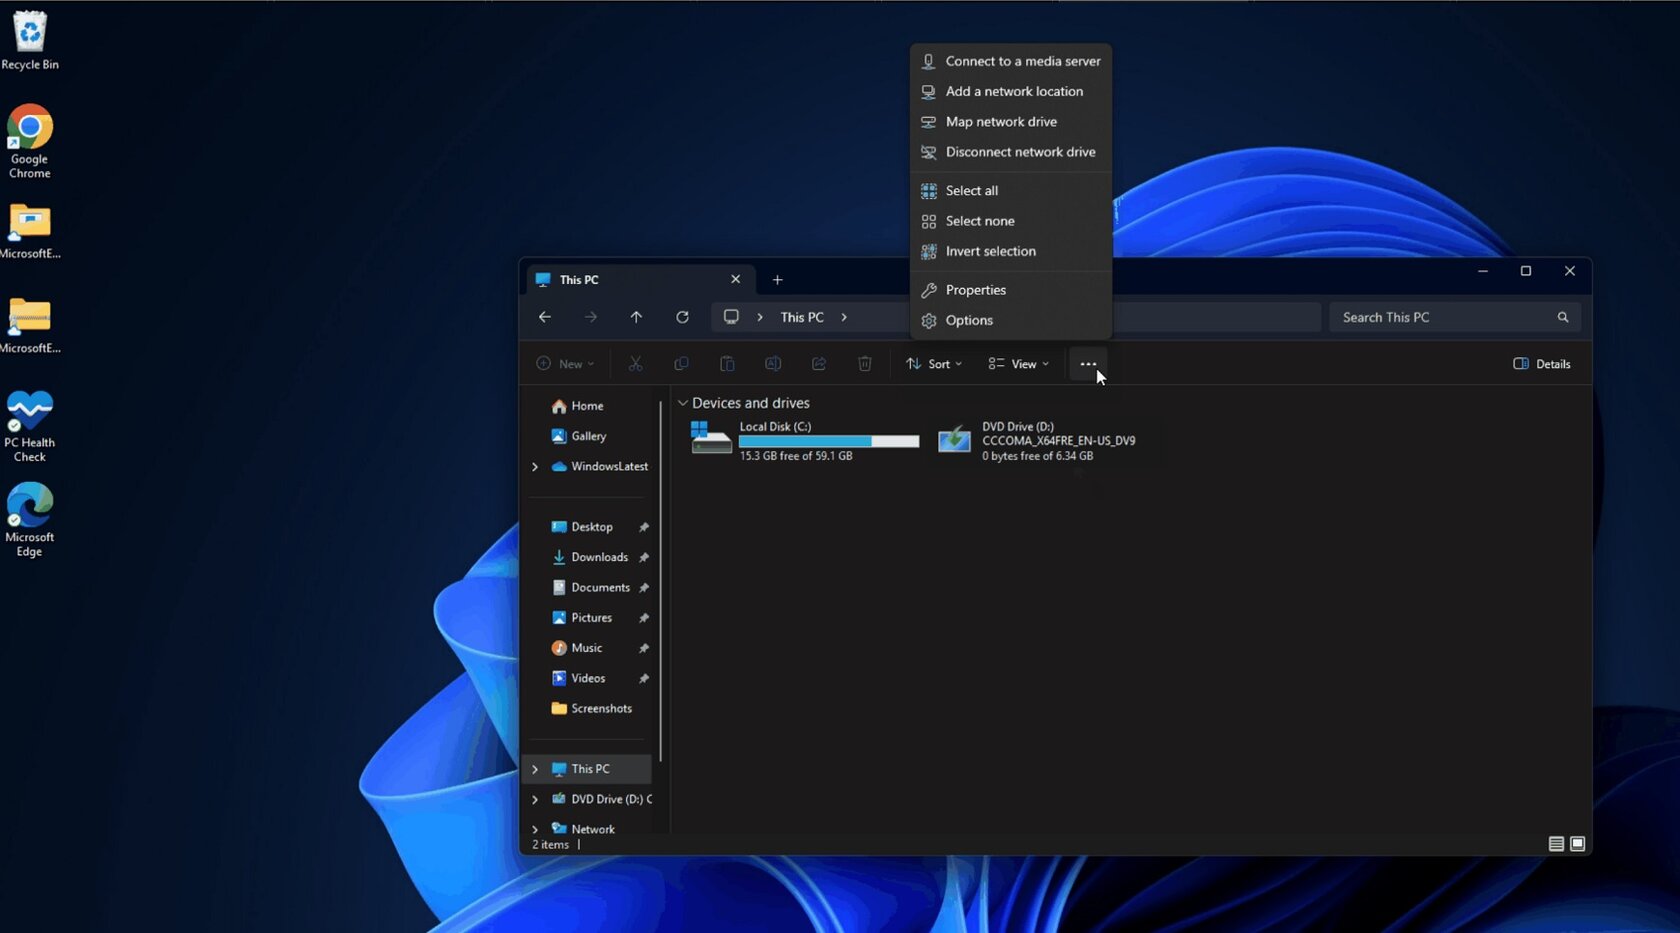Viewport: 1680px width, 933px height.
Task: Open Google Chrome desktop shortcut
Action: (x=30, y=141)
